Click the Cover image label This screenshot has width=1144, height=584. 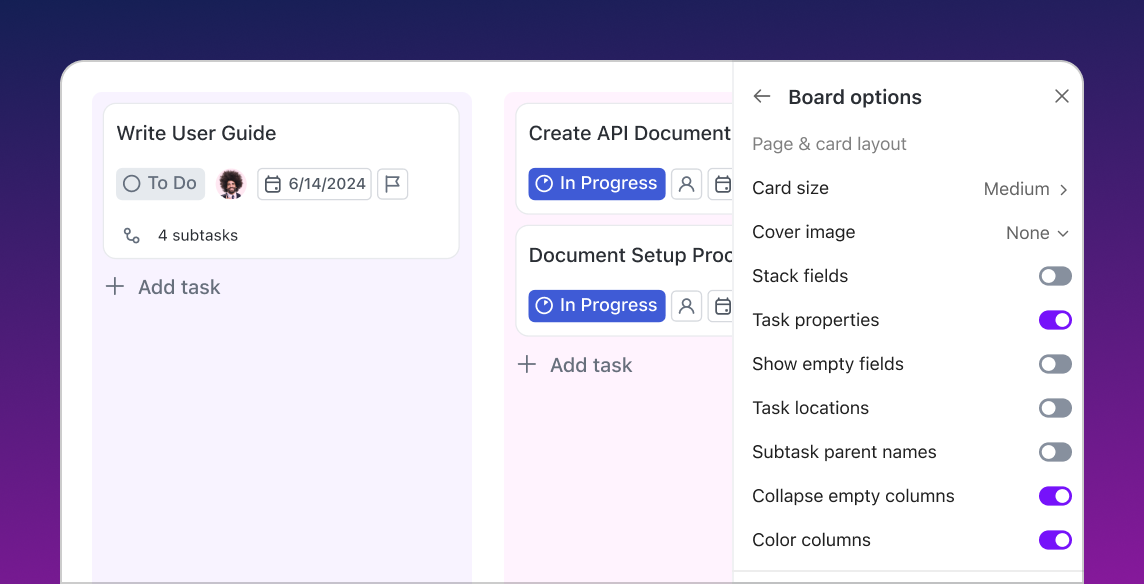[x=803, y=232]
